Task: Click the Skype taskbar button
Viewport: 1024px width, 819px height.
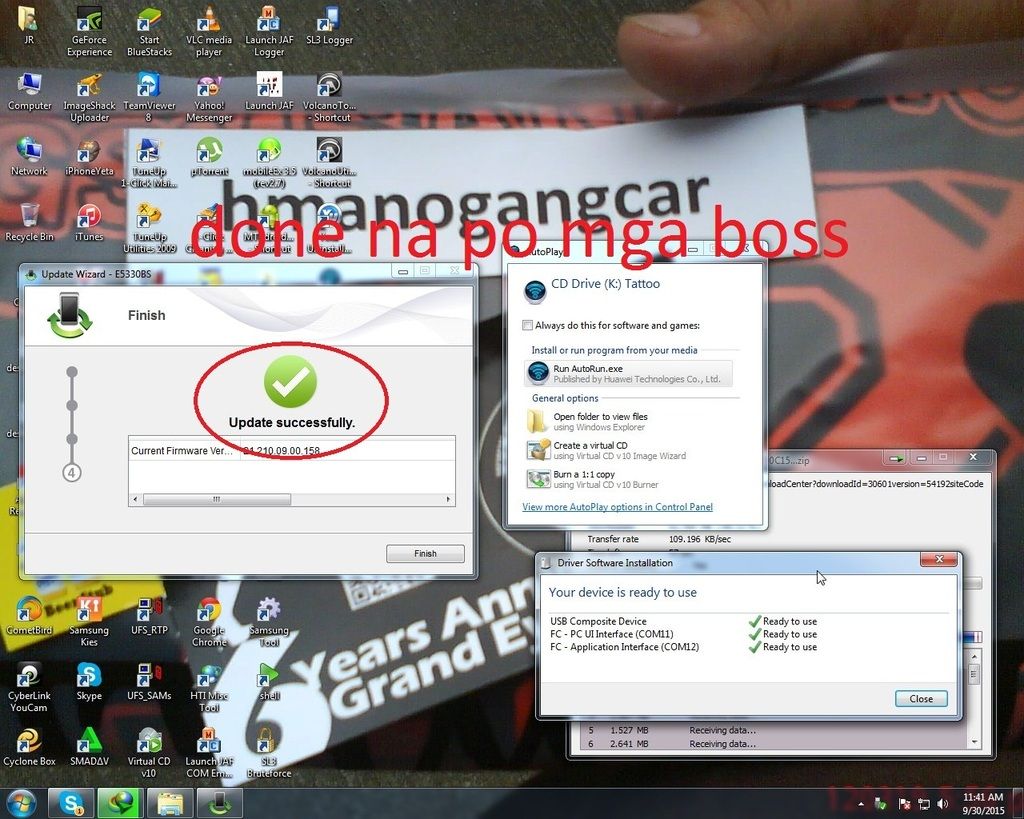Action: (72, 802)
